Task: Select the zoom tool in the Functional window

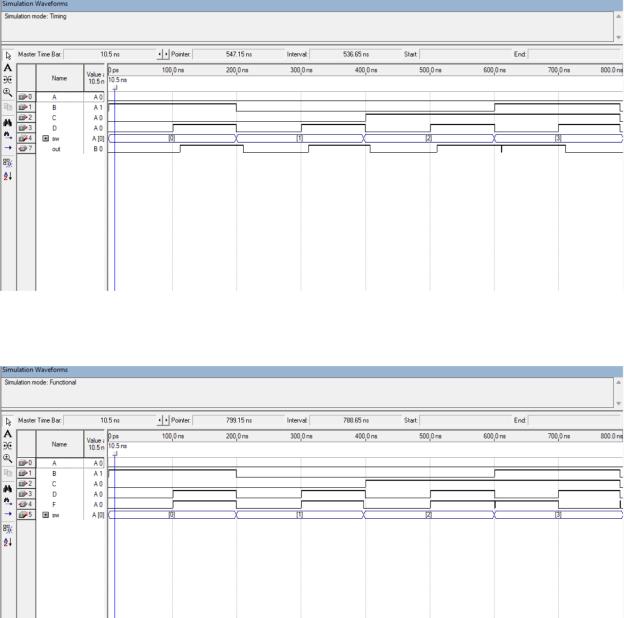Action: 8,459
